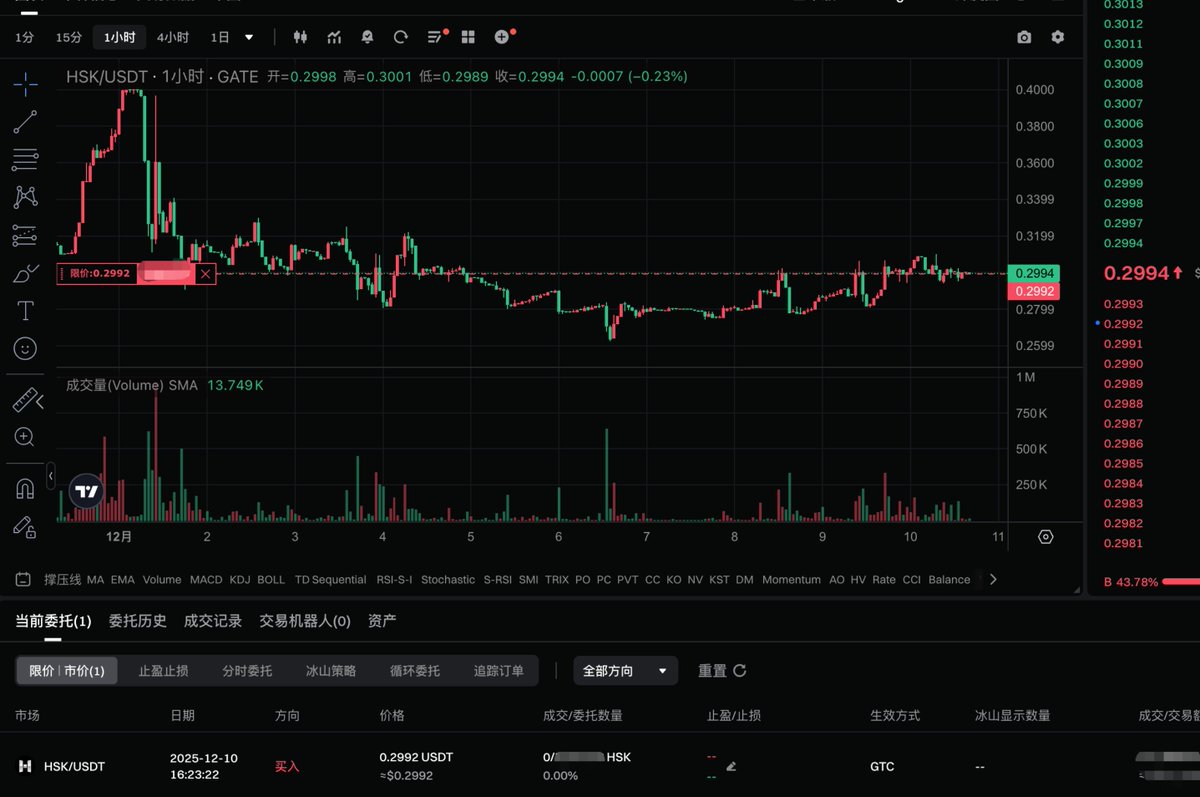Image resolution: width=1200 pixels, height=797 pixels.
Task: Toggle the MACD indicator
Action: click(206, 580)
